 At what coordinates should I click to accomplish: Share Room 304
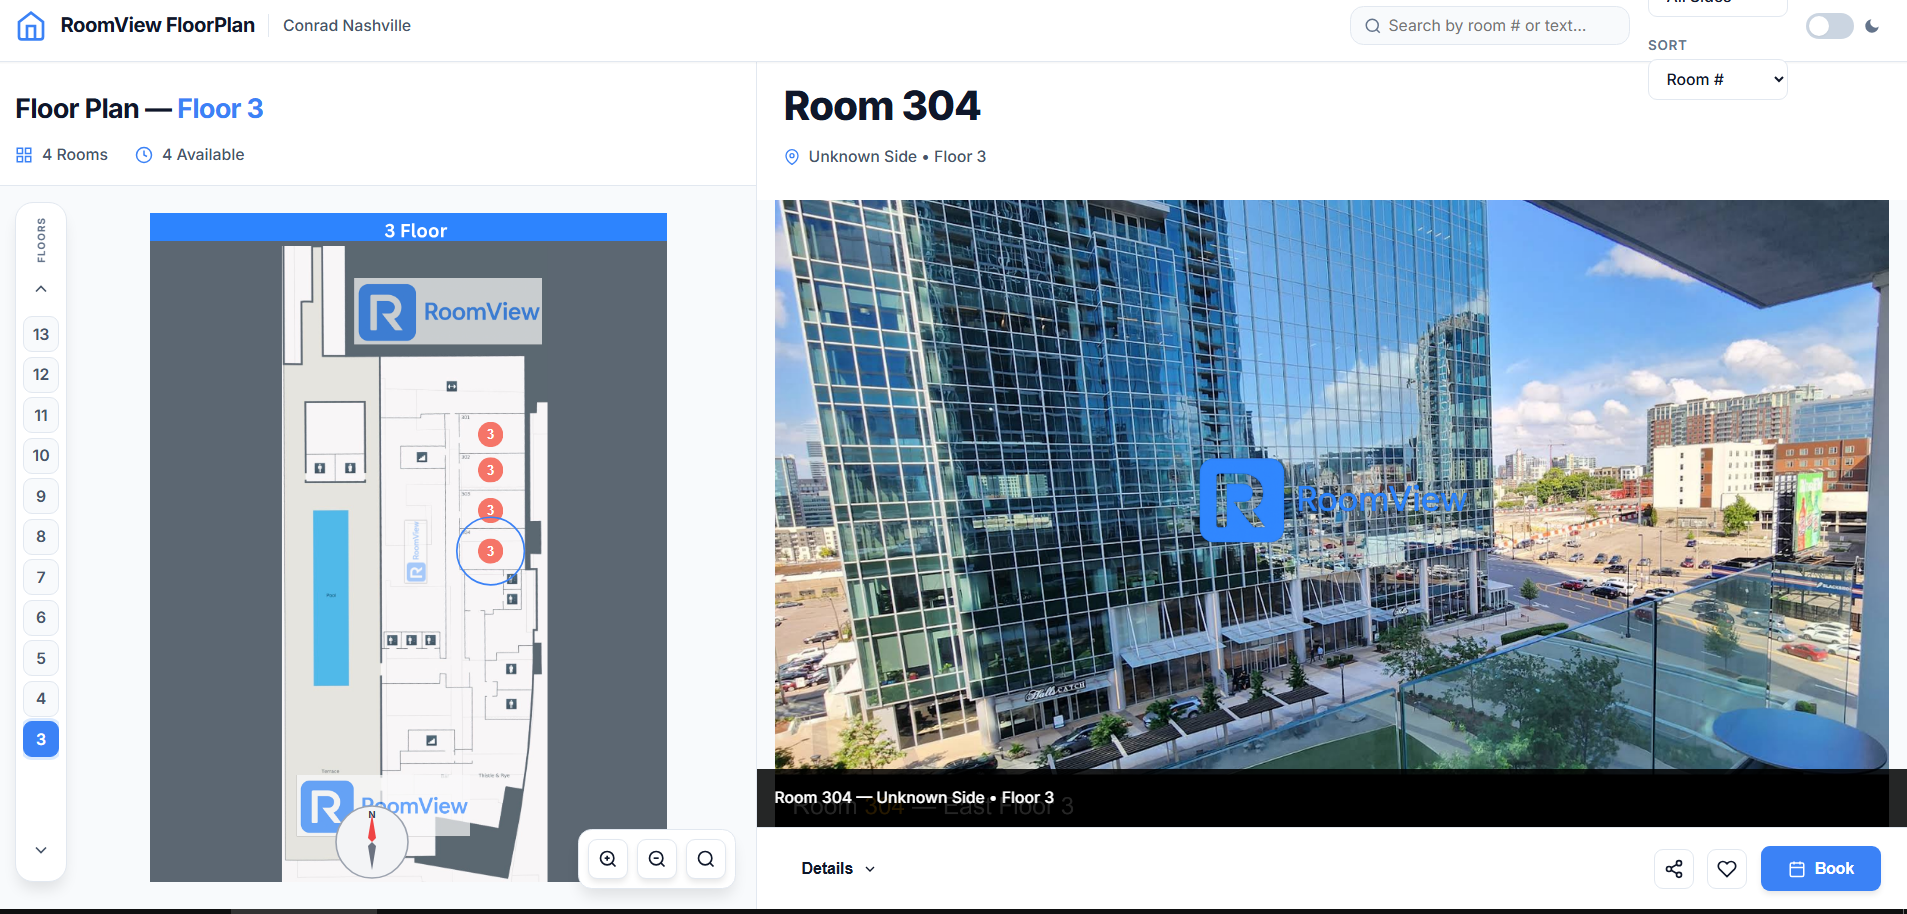[x=1674, y=869]
